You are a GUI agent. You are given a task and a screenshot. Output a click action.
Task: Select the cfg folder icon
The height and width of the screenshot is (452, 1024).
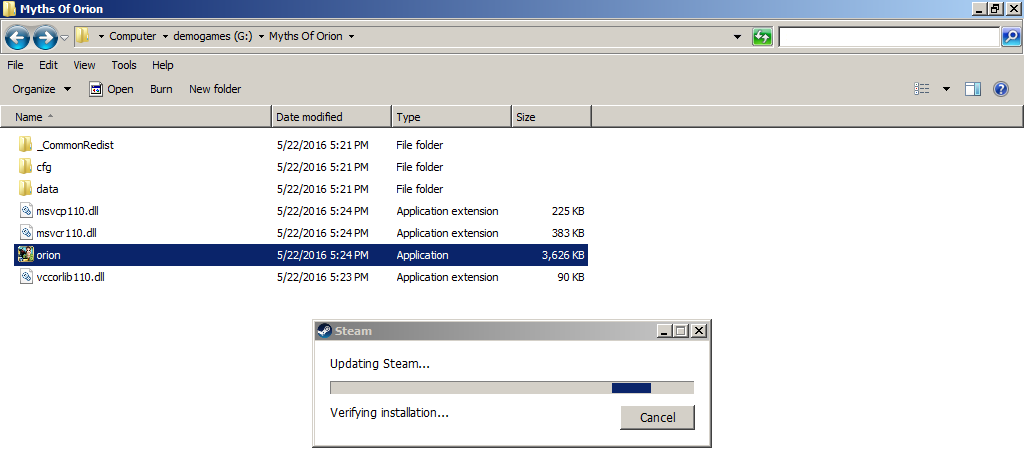point(25,167)
